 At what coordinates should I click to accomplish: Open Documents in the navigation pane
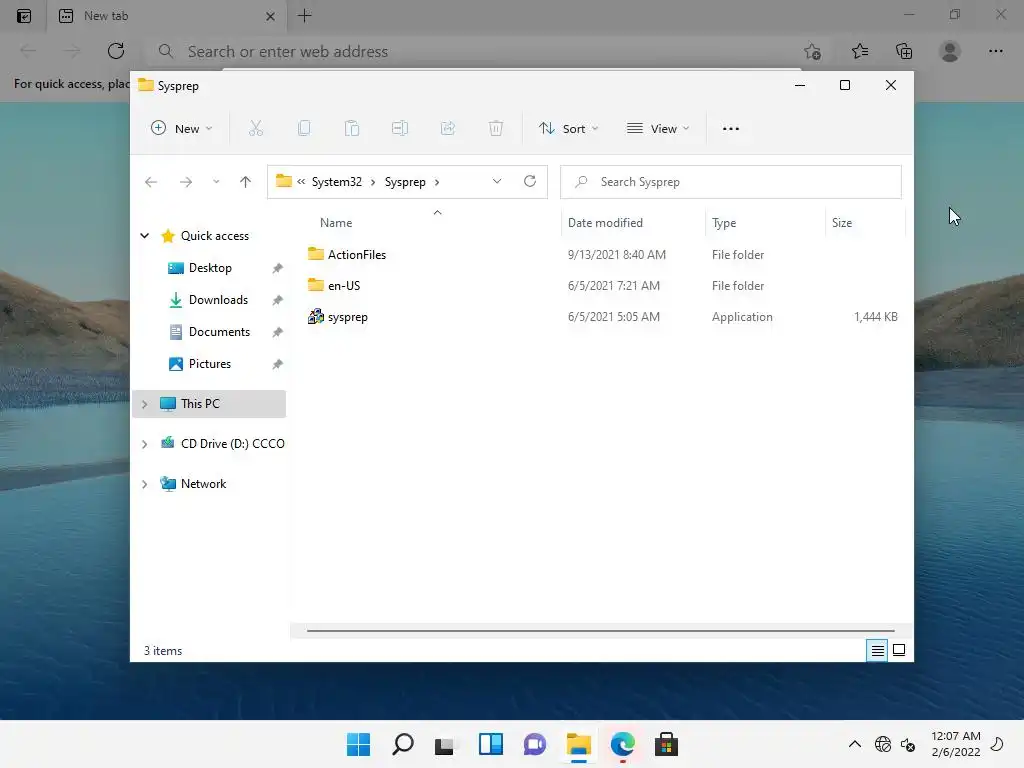coord(219,332)
